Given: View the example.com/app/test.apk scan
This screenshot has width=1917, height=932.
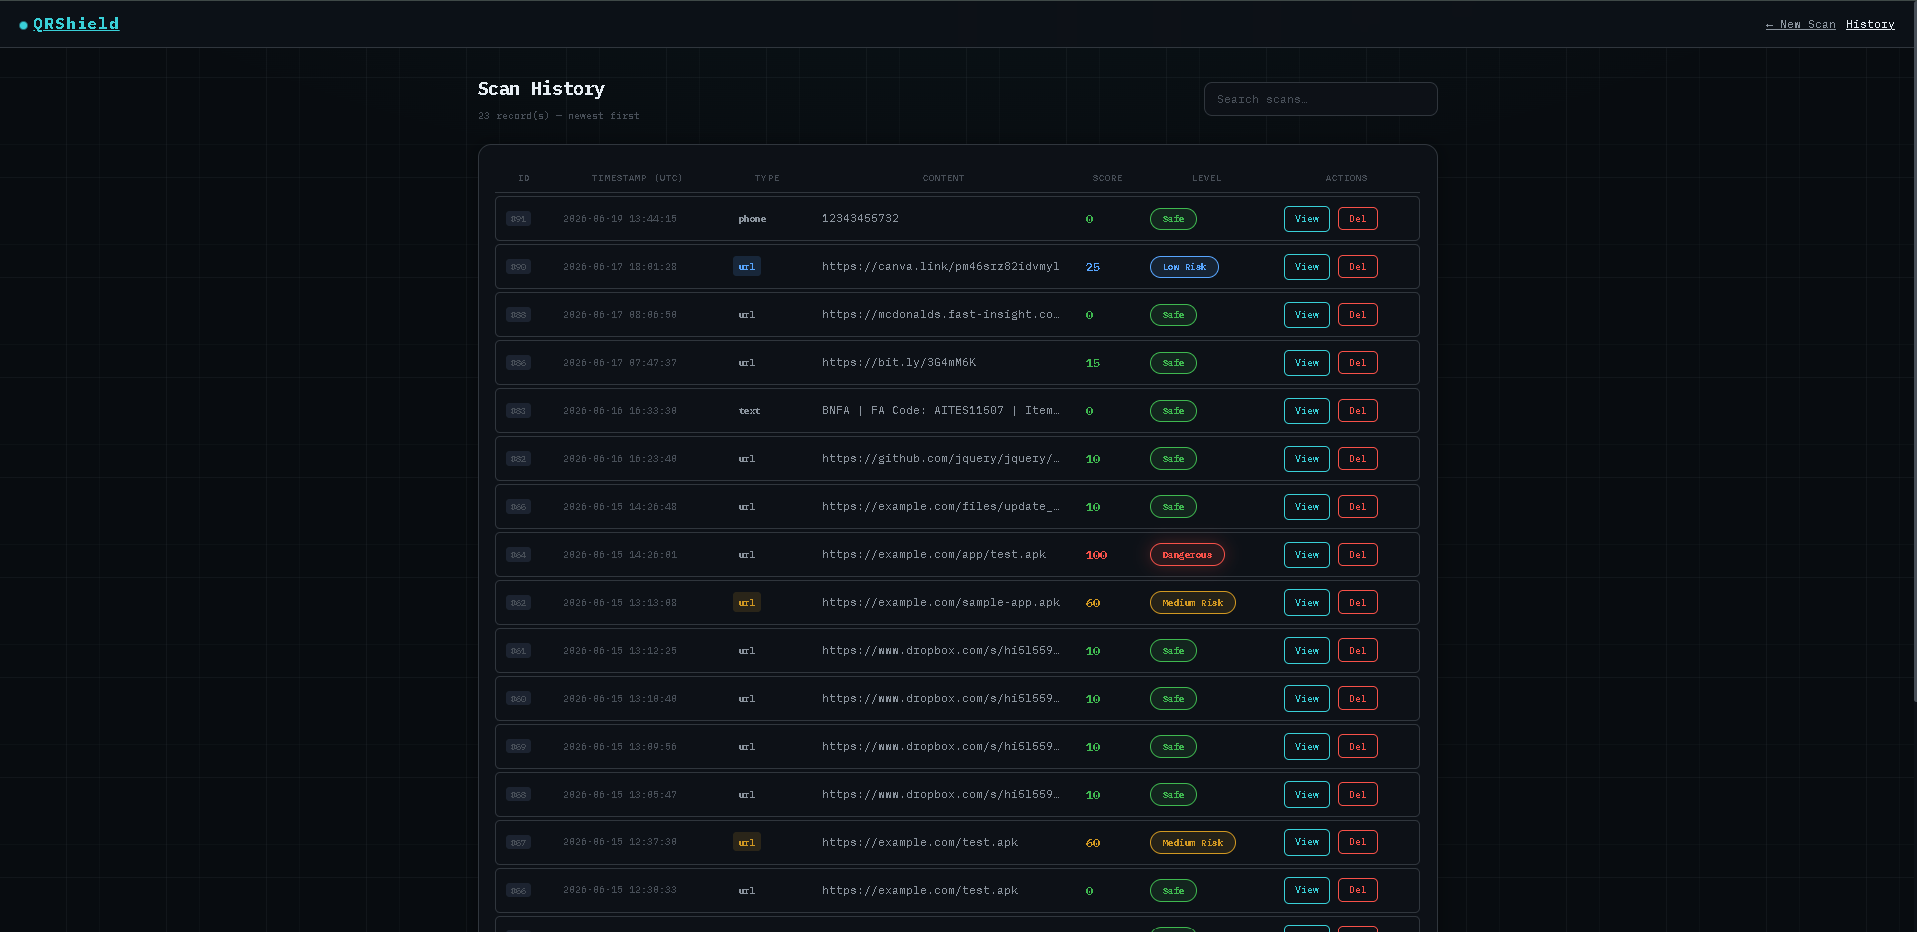Looking at the screenshot, I should pos(1306,555).
